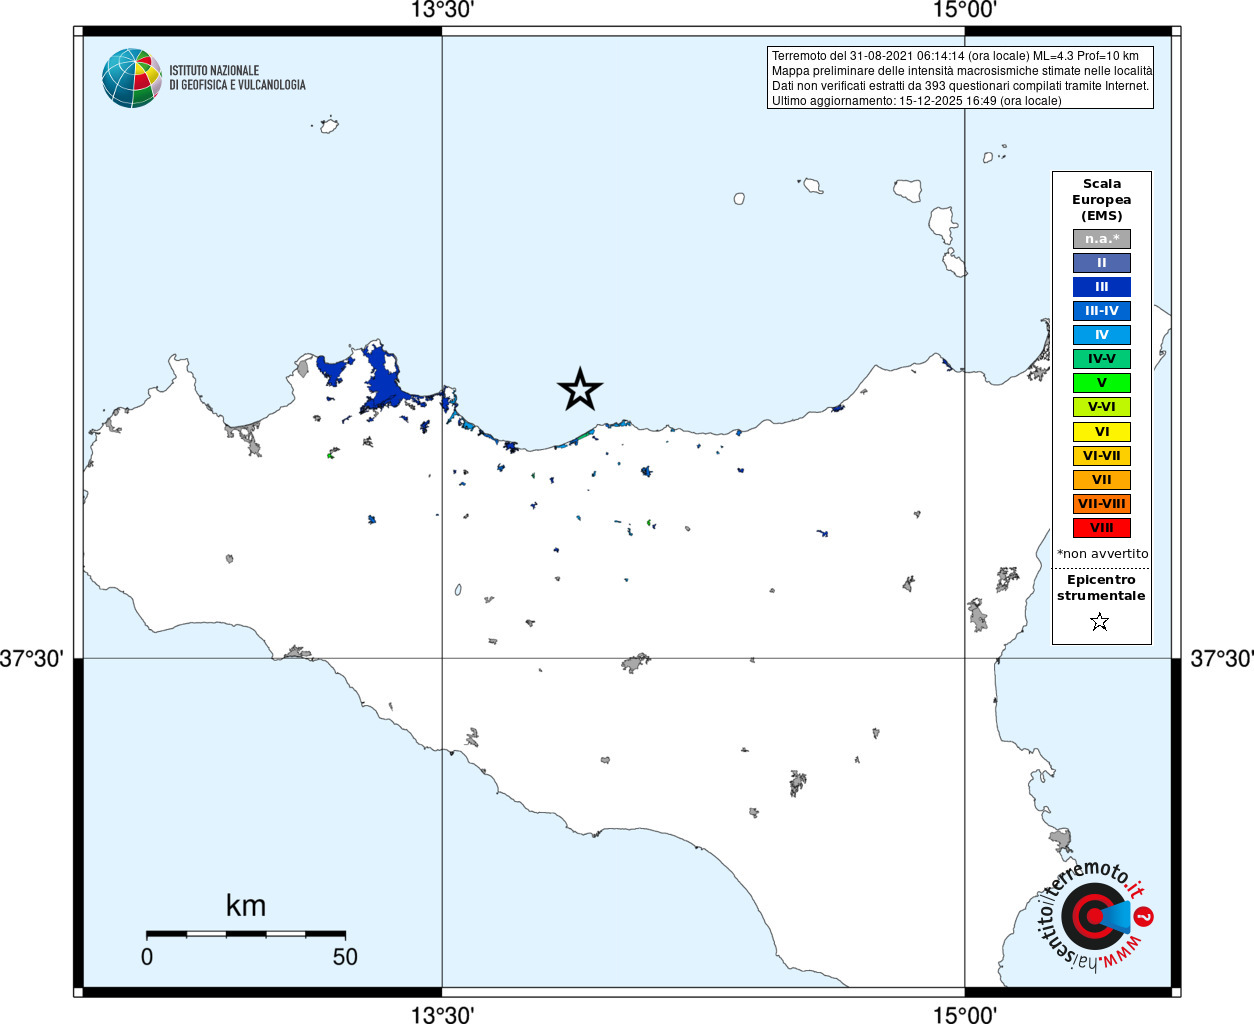This screenshot has height=1024, width=1254.
Task: Click the epicenter star on the map
Action: pos(580,389)
